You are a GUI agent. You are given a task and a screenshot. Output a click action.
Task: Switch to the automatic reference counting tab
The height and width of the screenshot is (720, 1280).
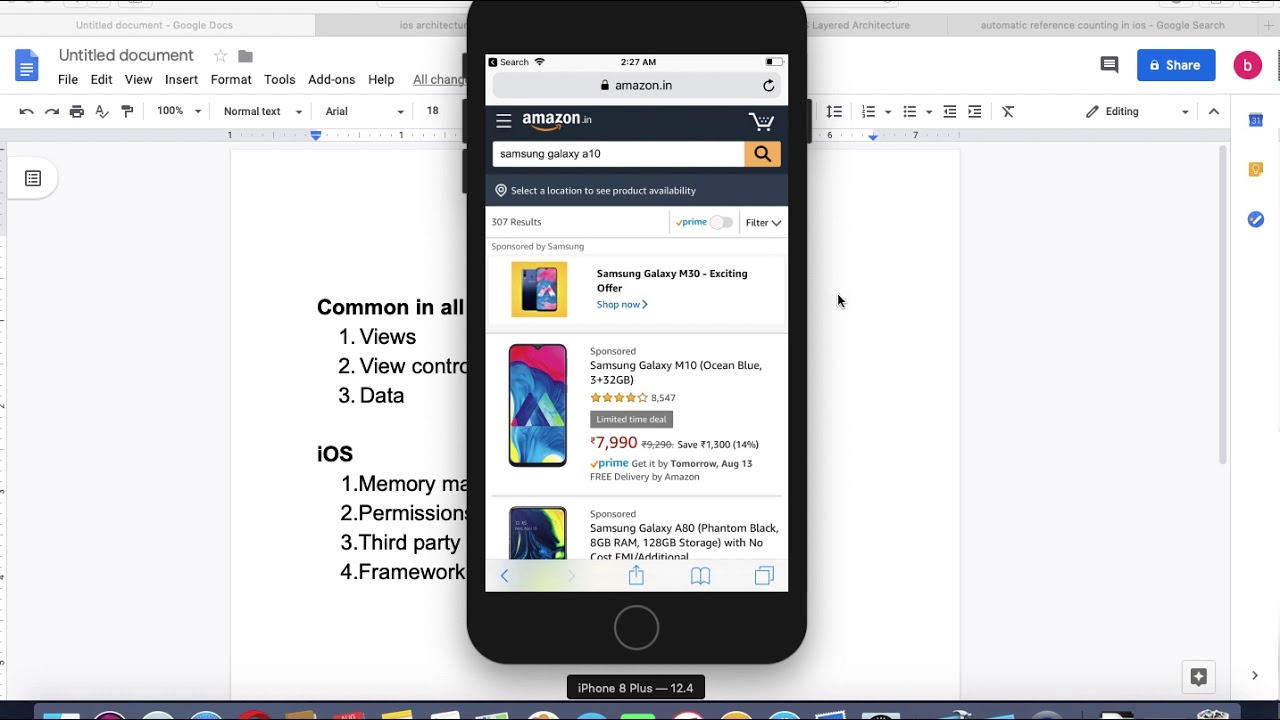coord(1103,25)
